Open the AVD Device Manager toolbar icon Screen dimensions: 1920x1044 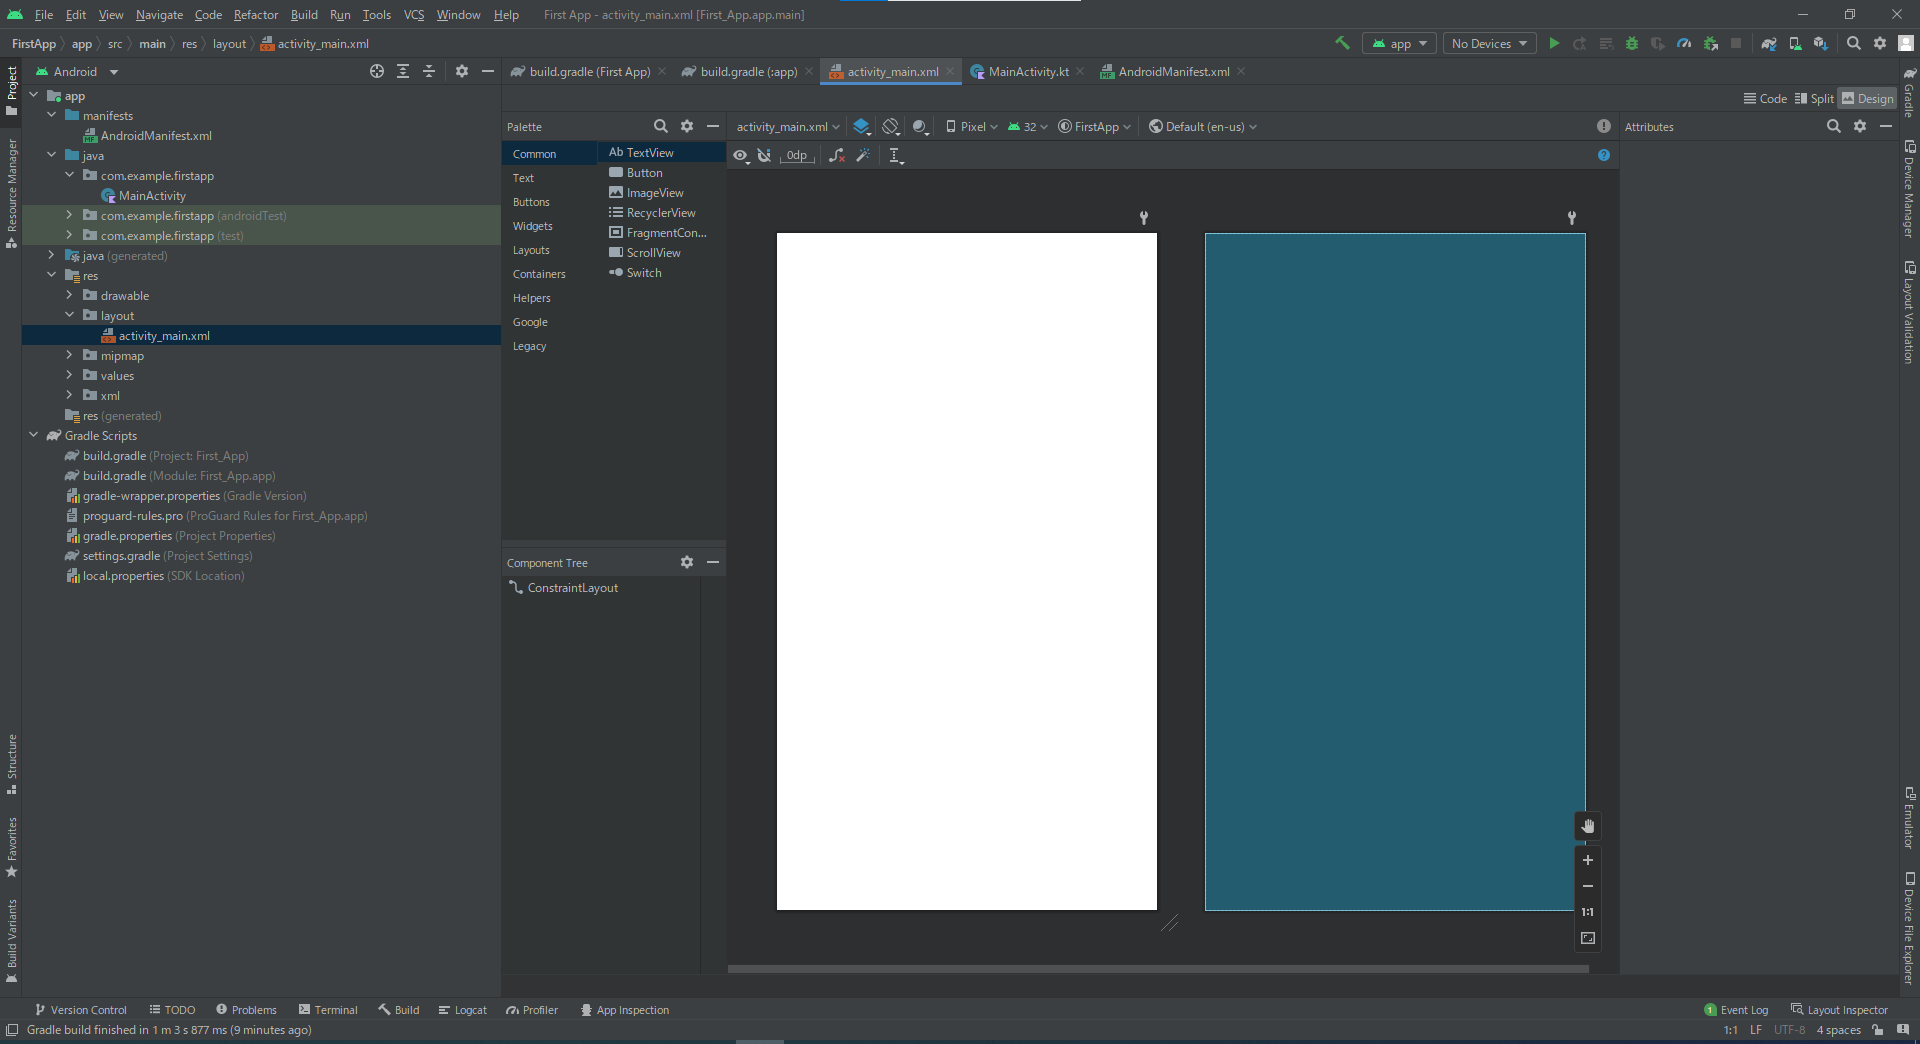tap(1795, 43)
